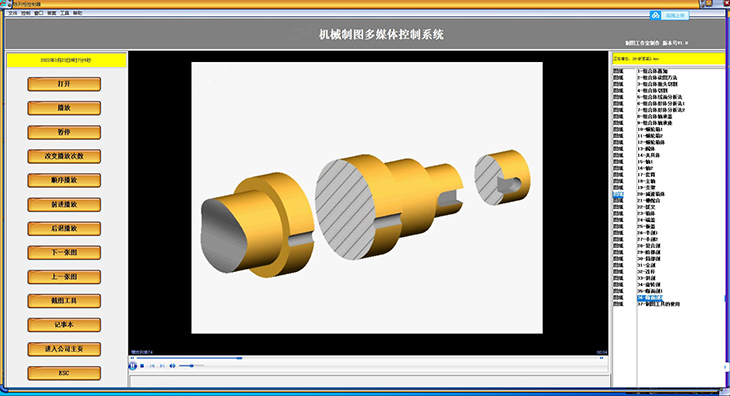Open the 截图工具 screenshot tool
The height and width of the screenshot is (396, 730).
click(x=64, y=301)
